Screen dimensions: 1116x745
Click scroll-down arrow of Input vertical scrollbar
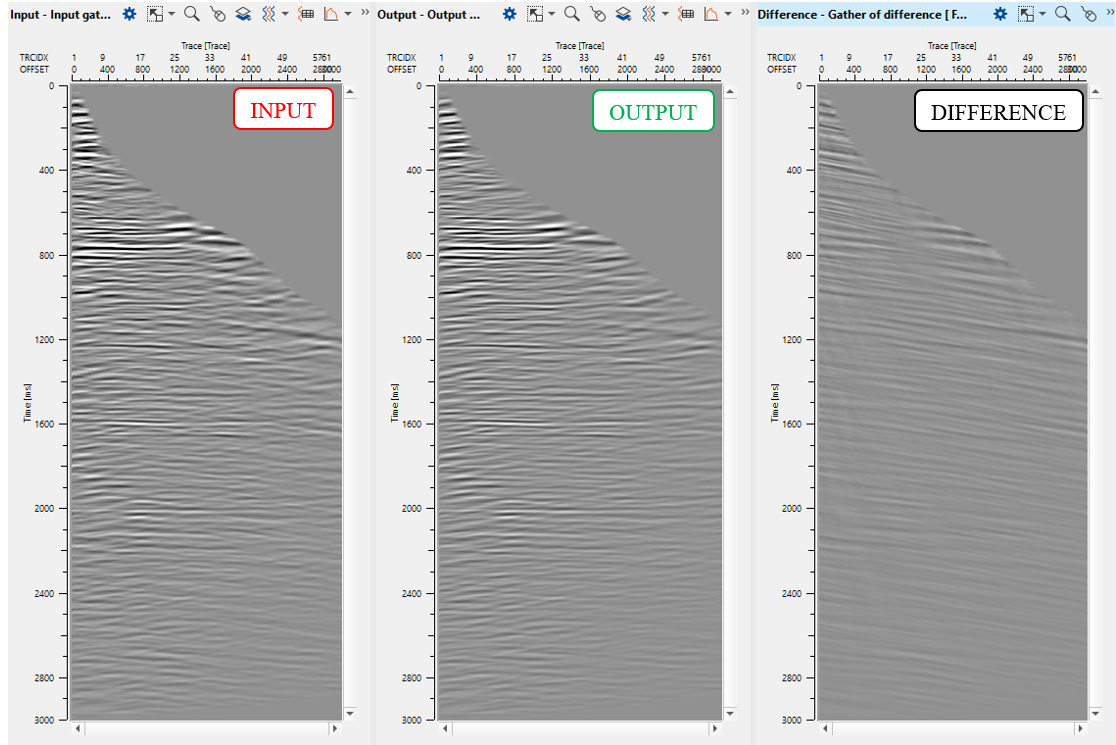click(x=350, y=713)
